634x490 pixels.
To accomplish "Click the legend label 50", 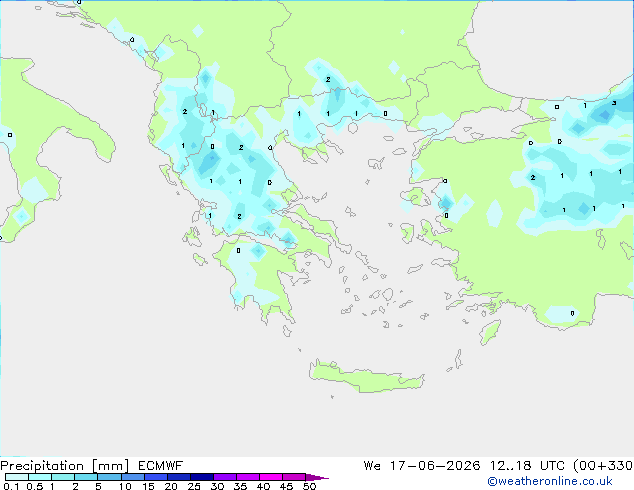I will [309, 486].
